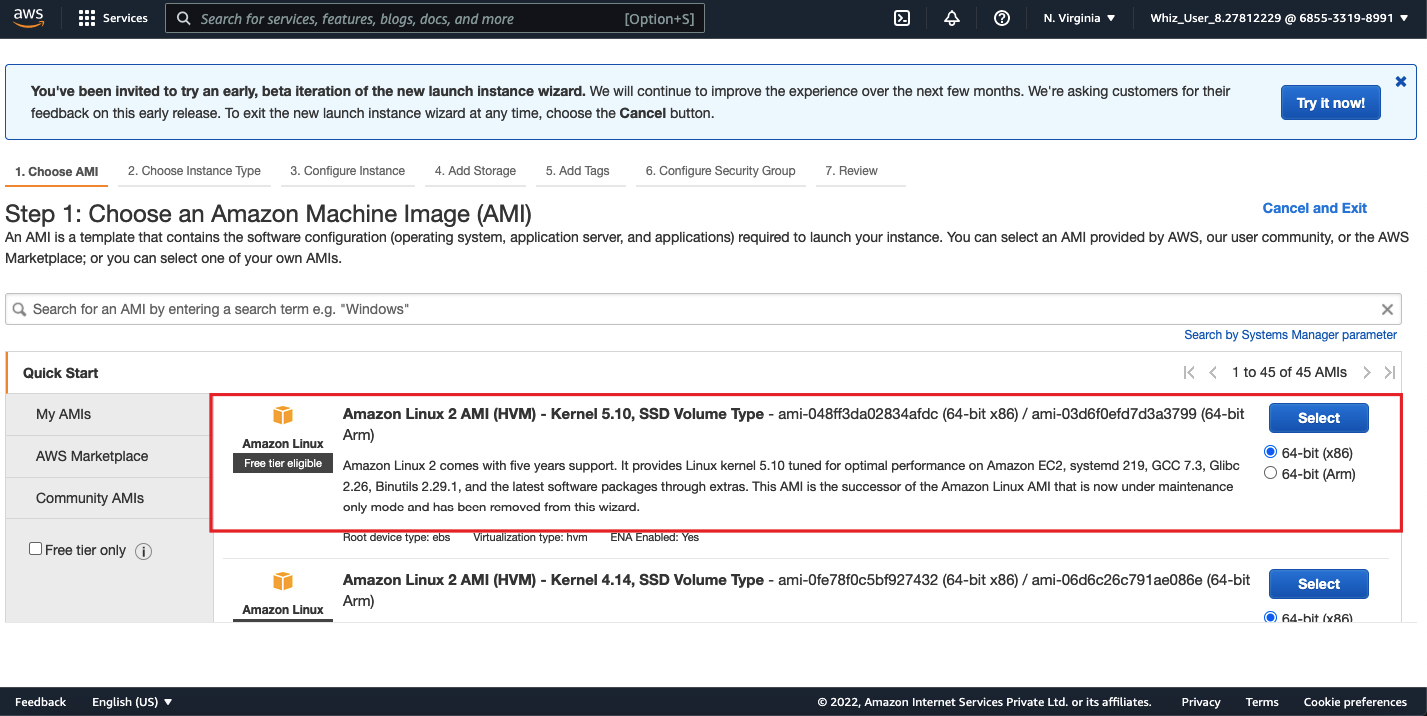
Task: Go to Configure Instance step
Action: [x=348, y=171]
